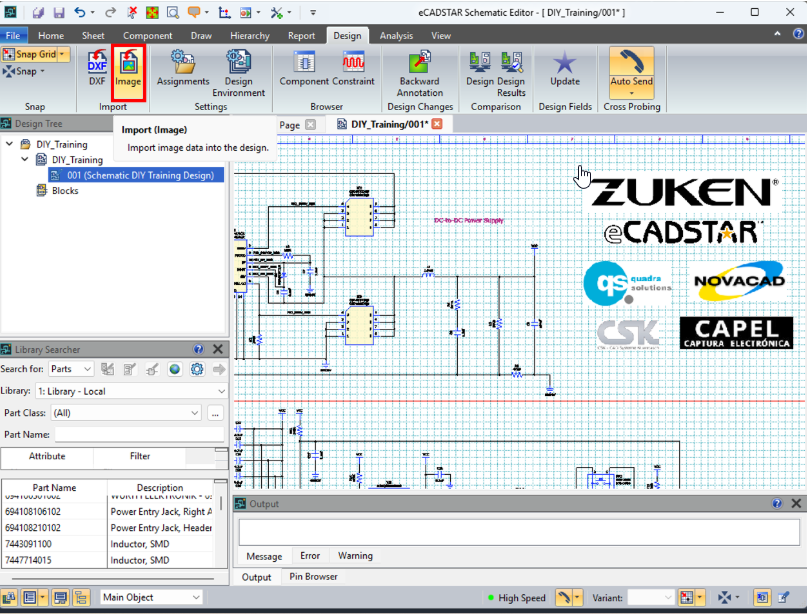807x614 pixels.
Task: Click the Part Name input field
Action: [138, 434]
